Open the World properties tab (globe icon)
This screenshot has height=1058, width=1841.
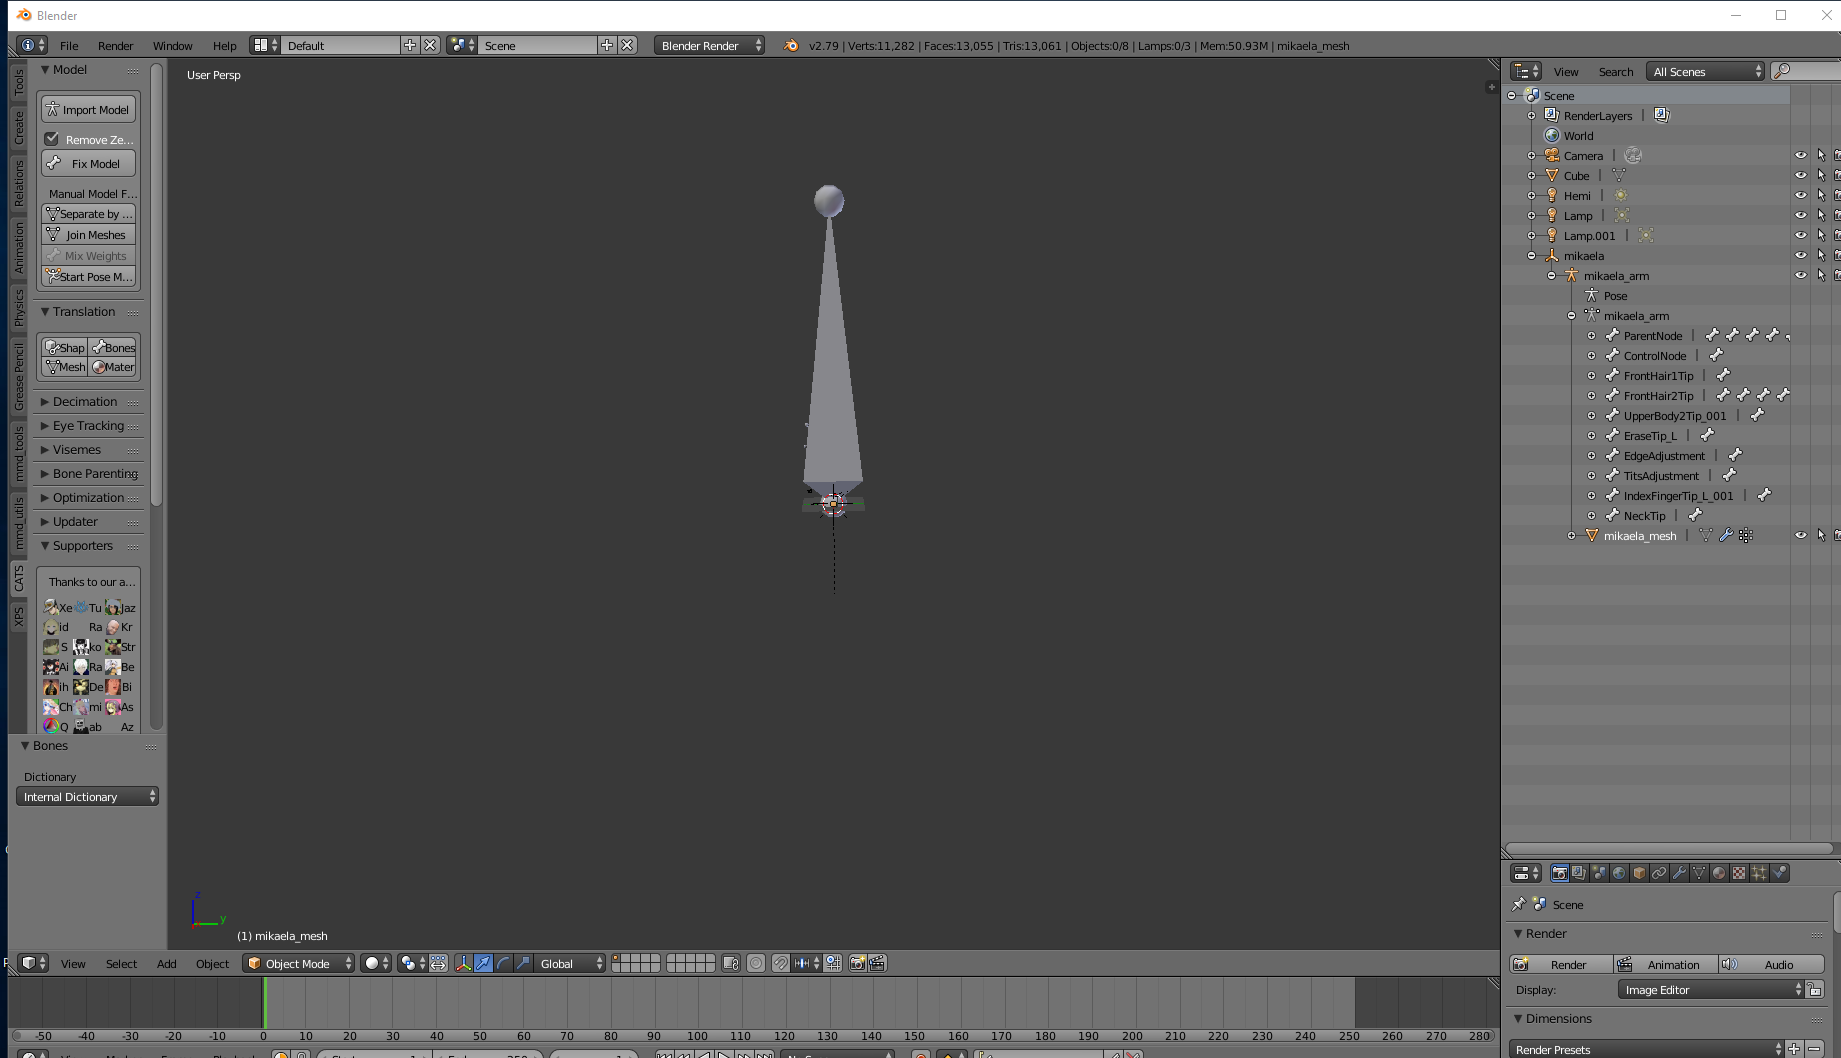coord(1618,872)
